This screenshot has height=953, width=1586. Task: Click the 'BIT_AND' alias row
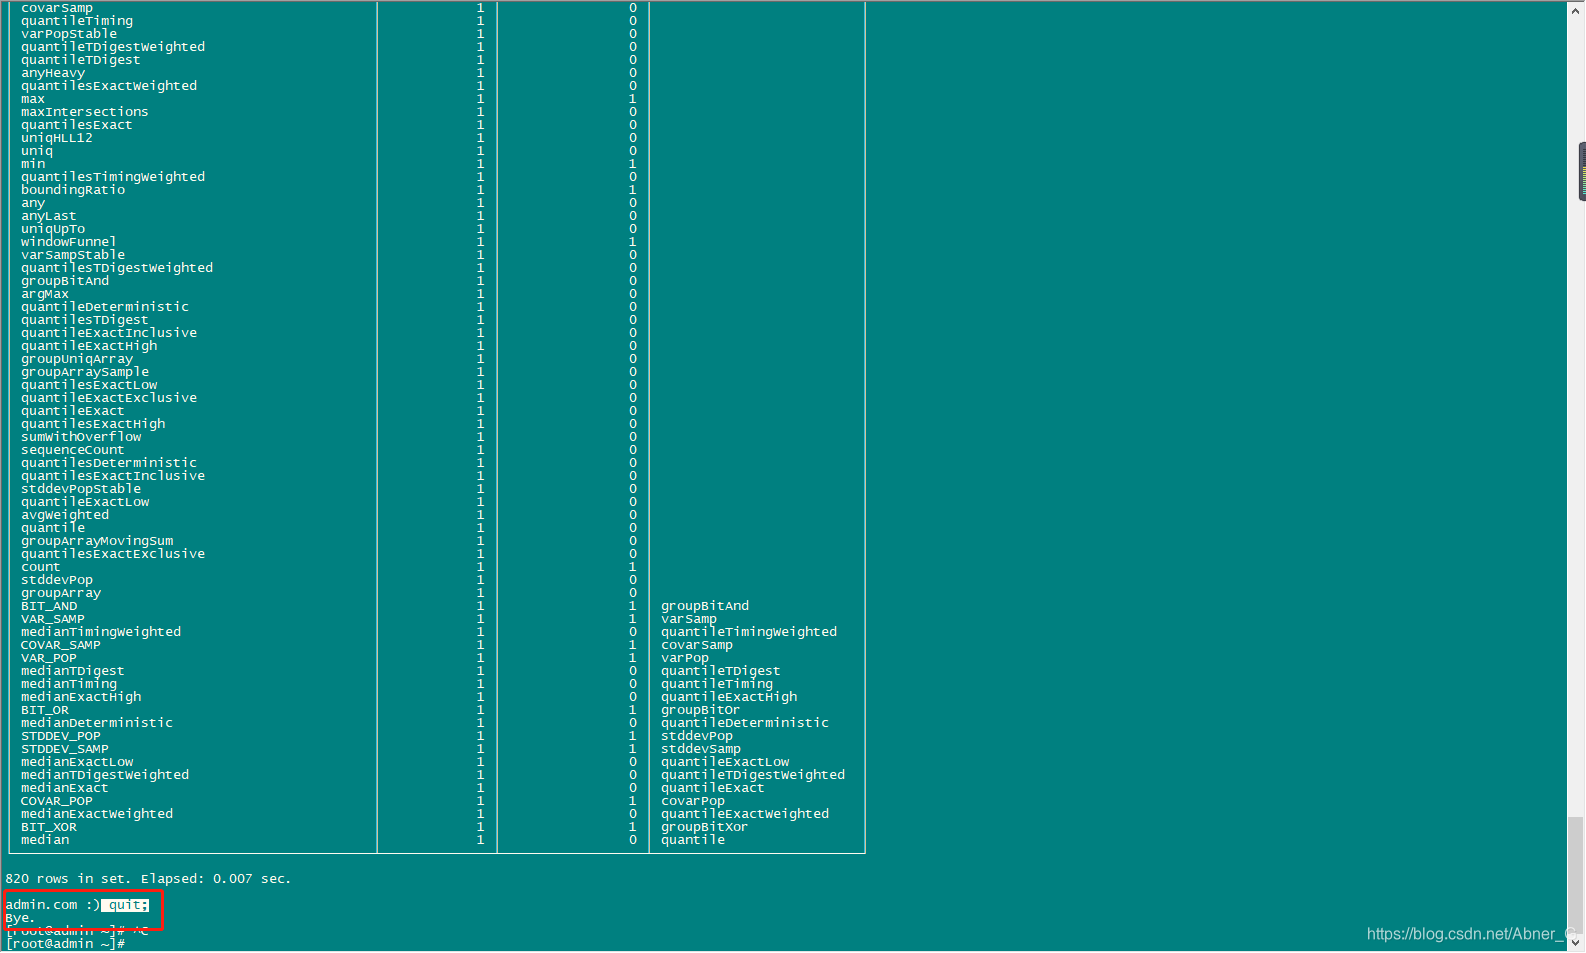49,606
